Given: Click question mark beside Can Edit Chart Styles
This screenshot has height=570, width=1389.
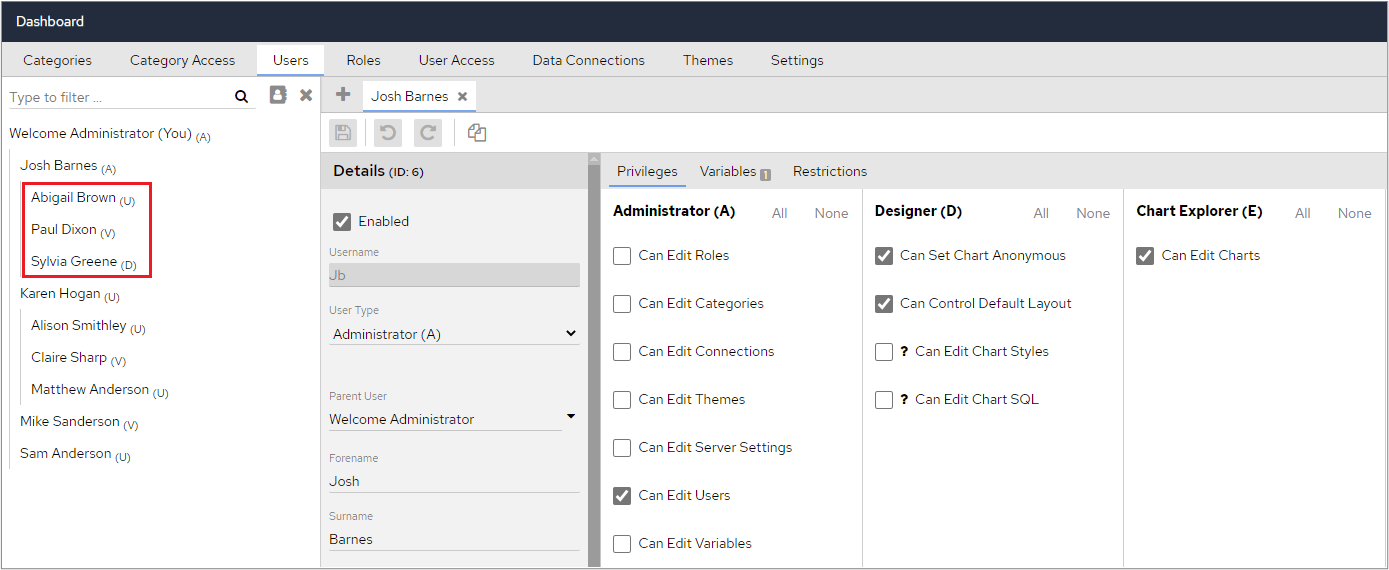Looking at the screenshot, I should pos(904,351).
